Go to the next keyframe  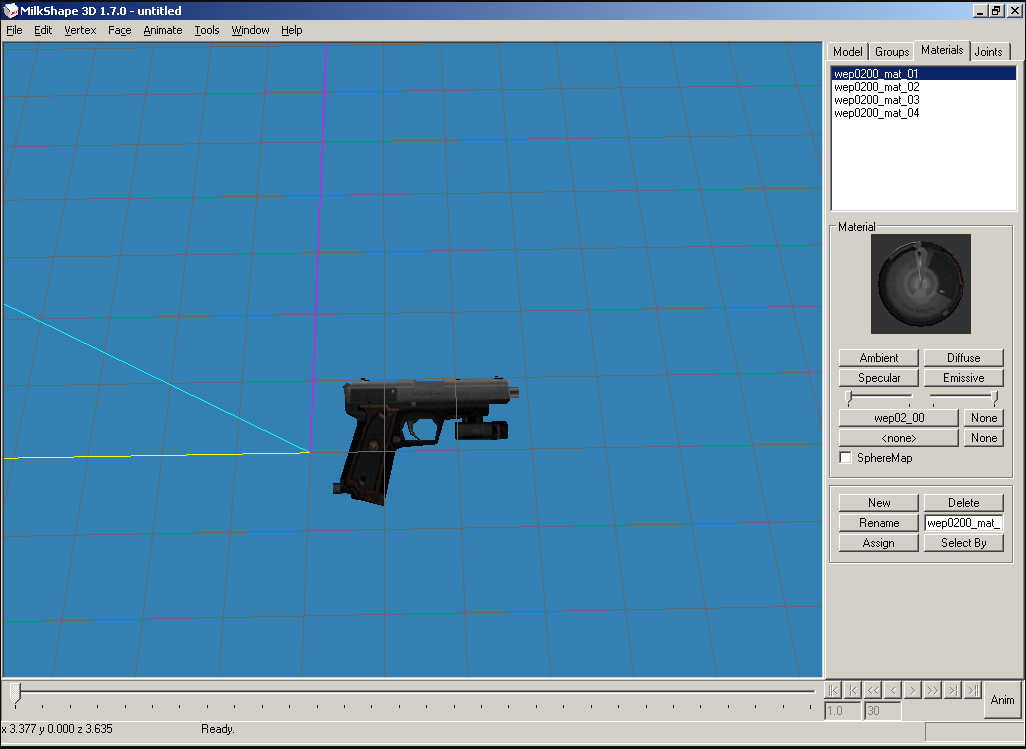[953, 690]
